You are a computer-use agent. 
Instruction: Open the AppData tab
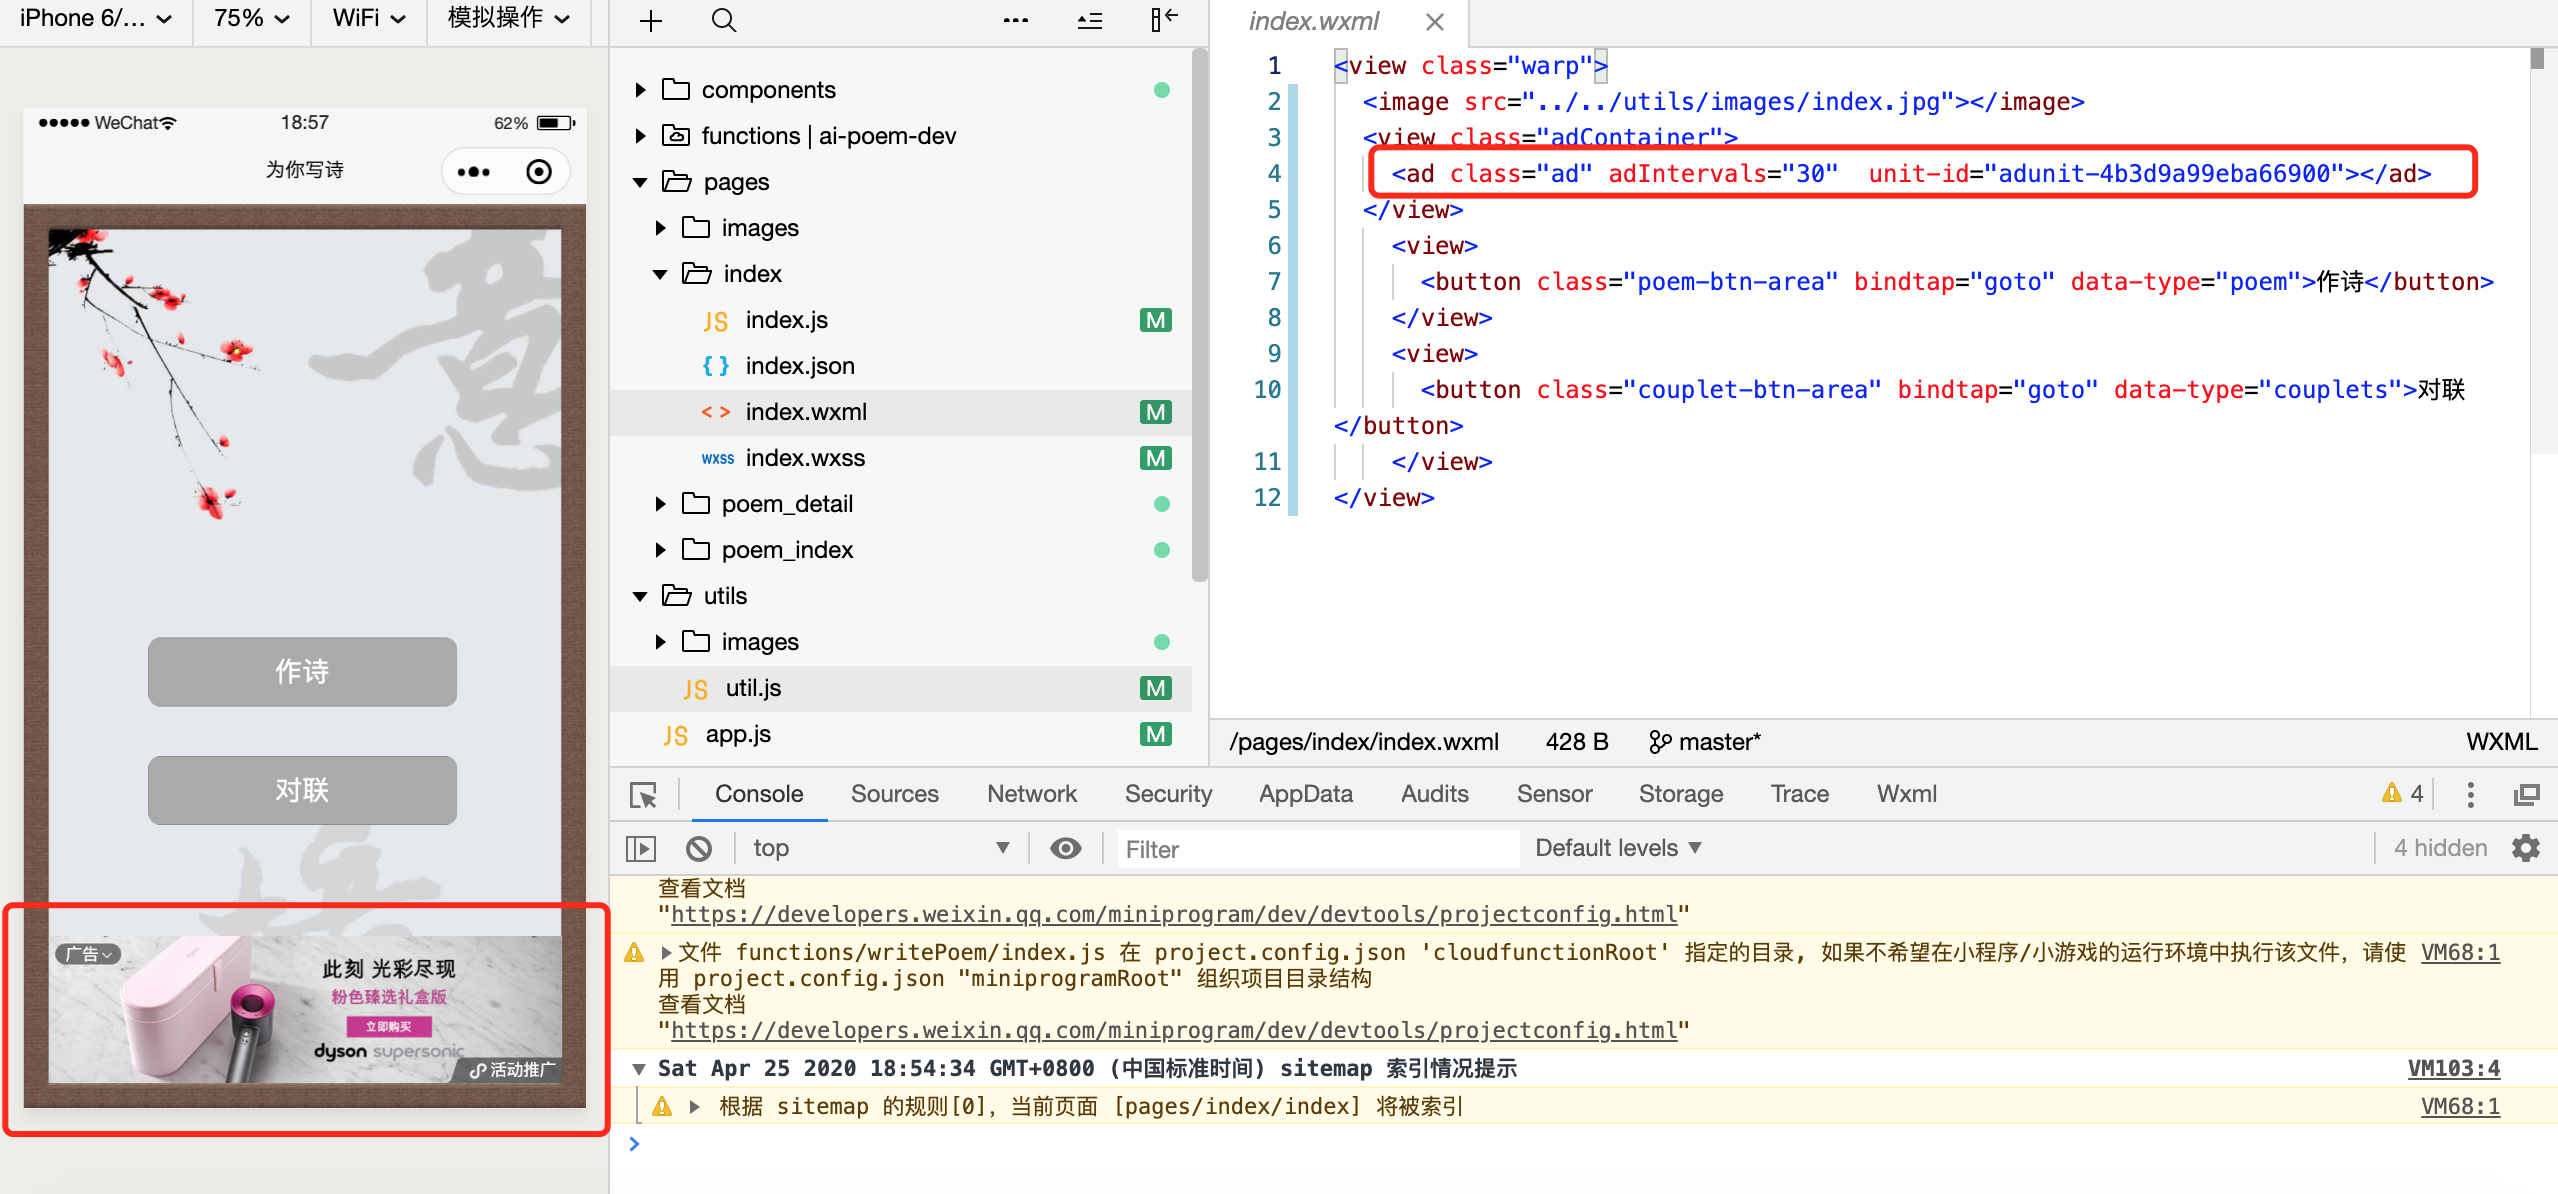click(x=1305, y=794)
